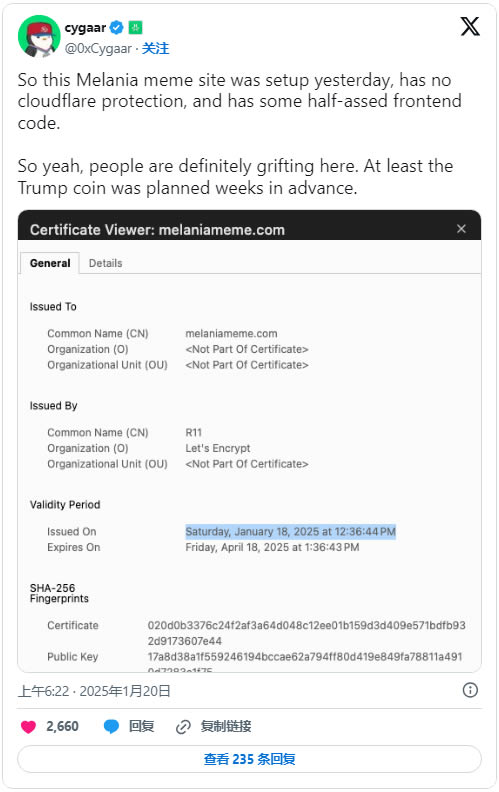Click the Certificate fingerprint hash value

pyautogui.click(x=307, y=633)
